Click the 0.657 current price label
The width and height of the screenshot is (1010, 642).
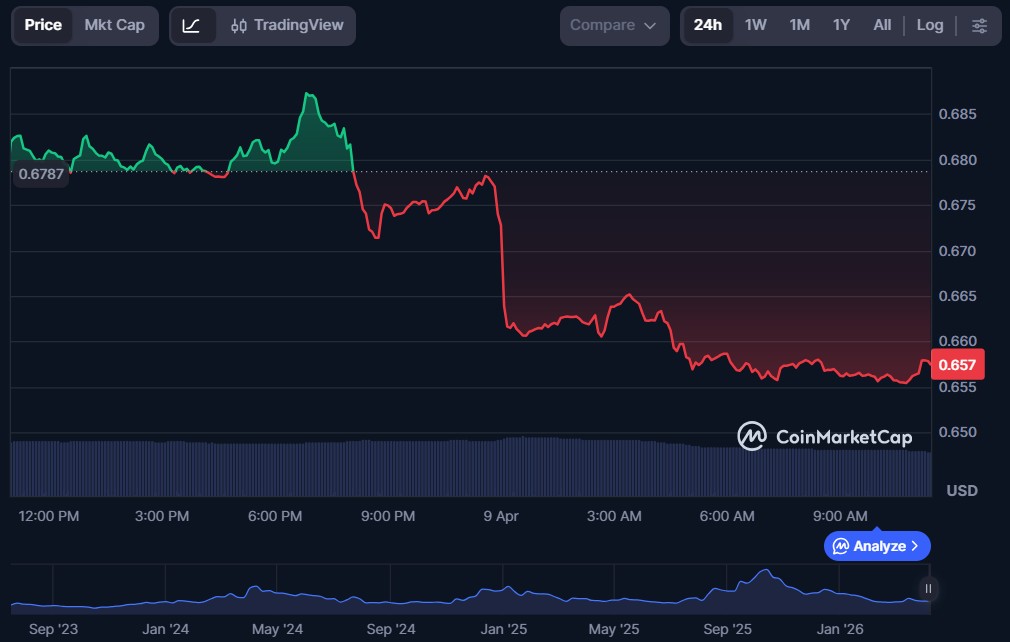957,364
